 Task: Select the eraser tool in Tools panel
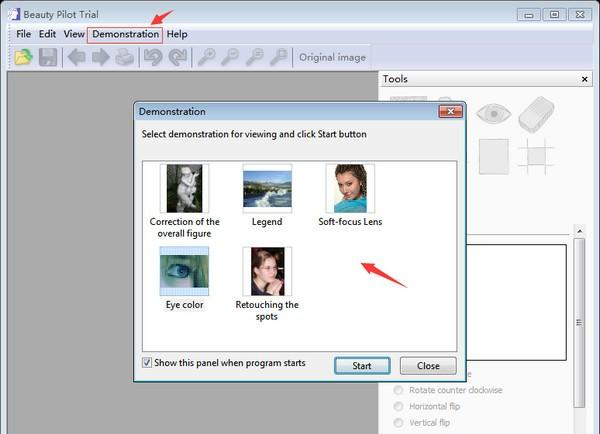click(x=536, y=114)
